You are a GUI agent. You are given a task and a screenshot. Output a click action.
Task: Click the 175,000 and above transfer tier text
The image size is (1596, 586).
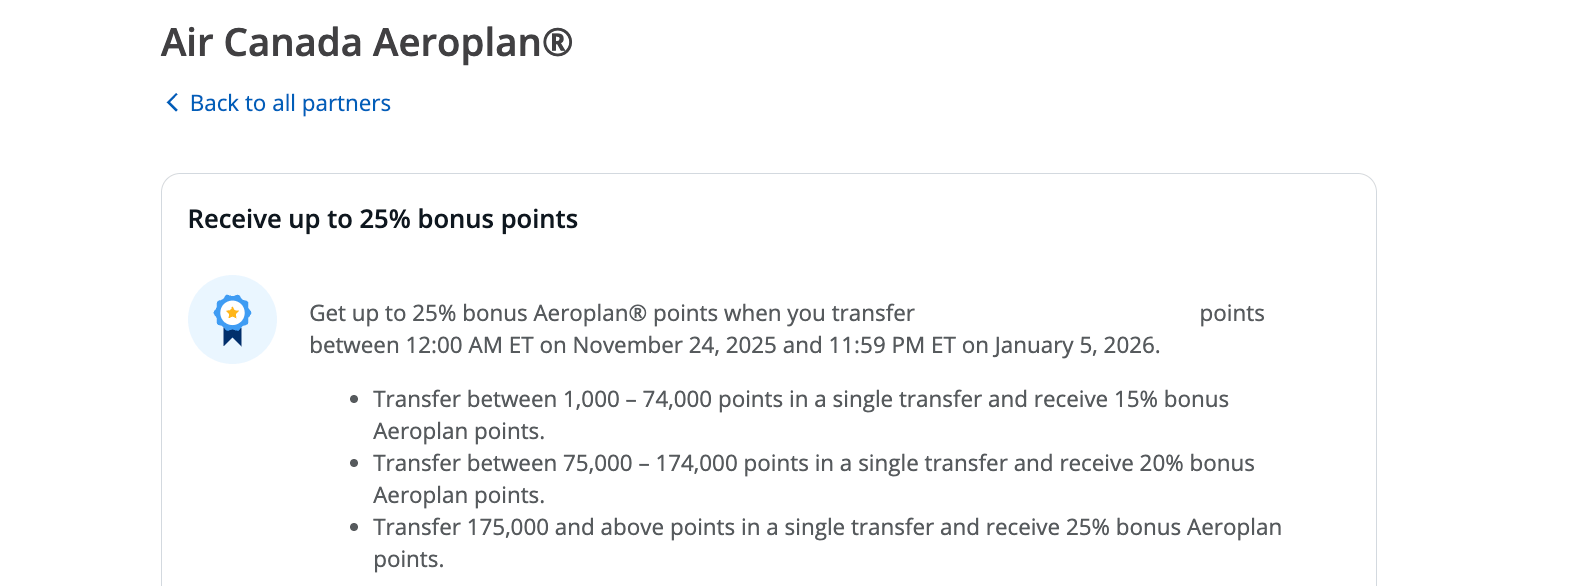click(827, 526)
